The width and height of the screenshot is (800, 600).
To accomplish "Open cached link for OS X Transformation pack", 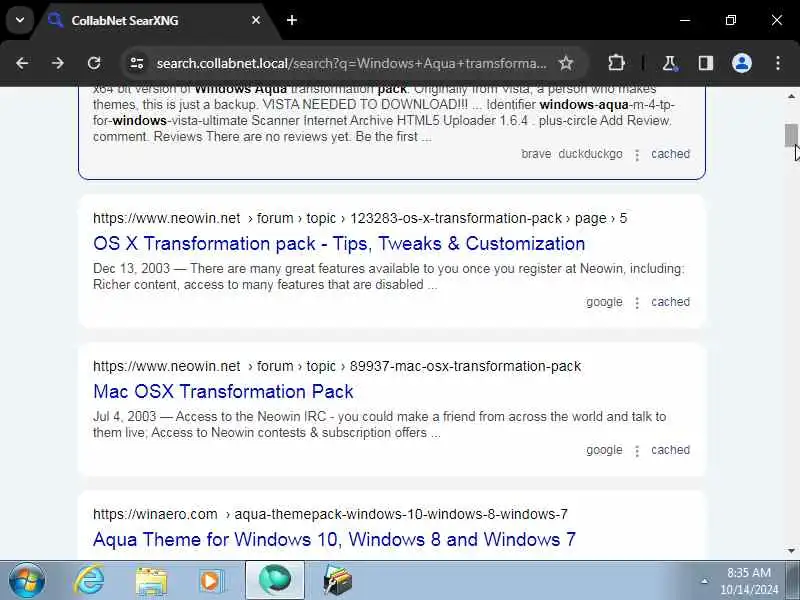I will point(670,302).
